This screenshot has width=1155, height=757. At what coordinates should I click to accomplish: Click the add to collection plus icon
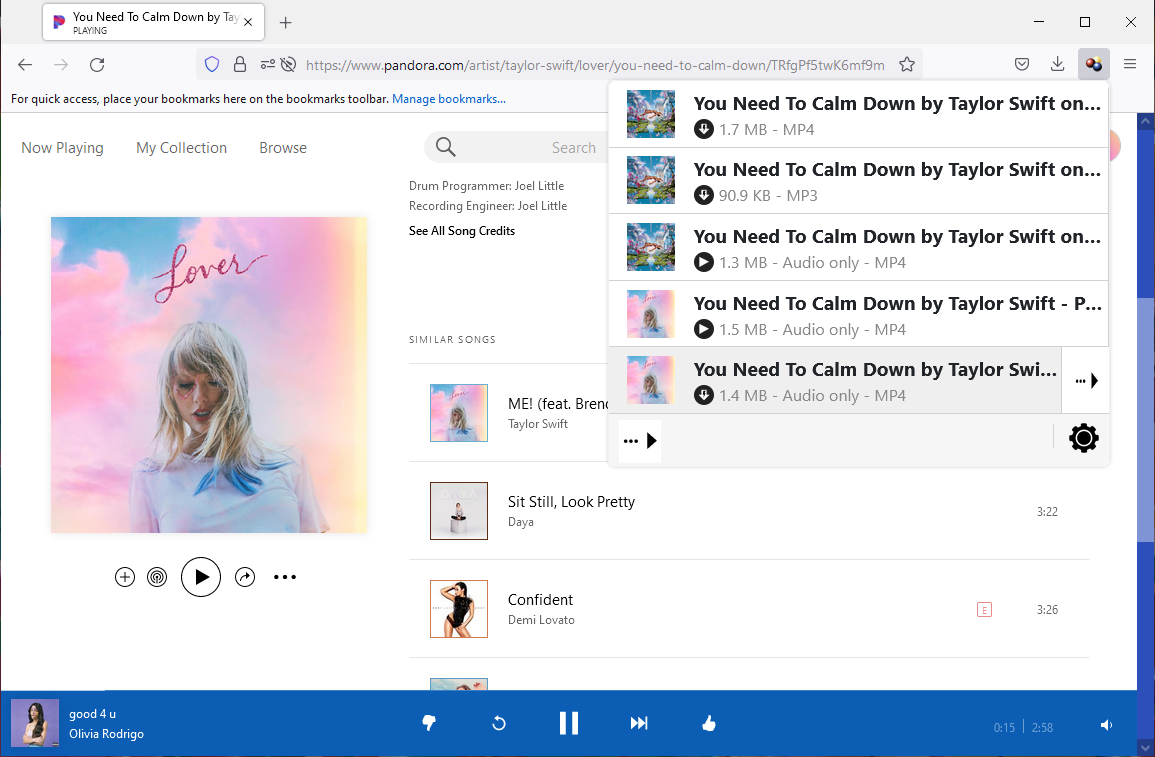[125, 577]
